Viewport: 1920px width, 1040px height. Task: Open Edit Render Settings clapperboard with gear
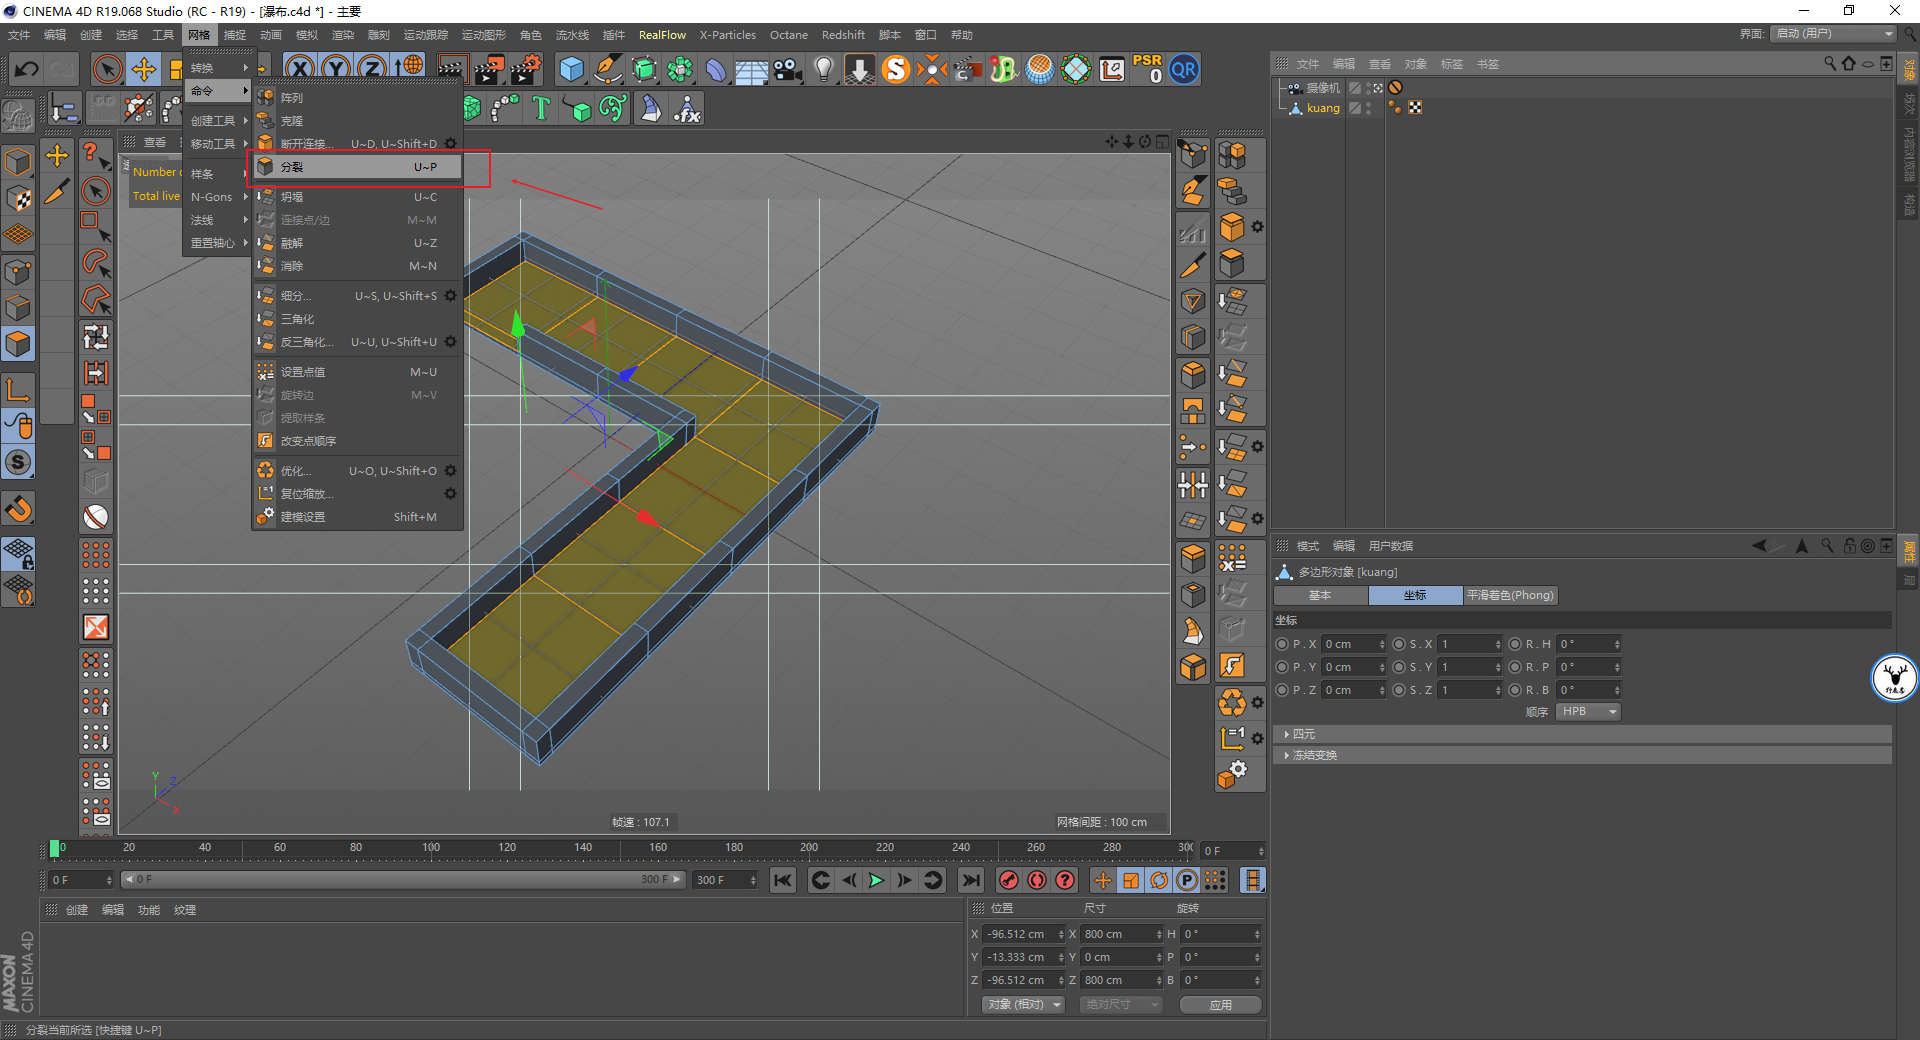point(526,69)
